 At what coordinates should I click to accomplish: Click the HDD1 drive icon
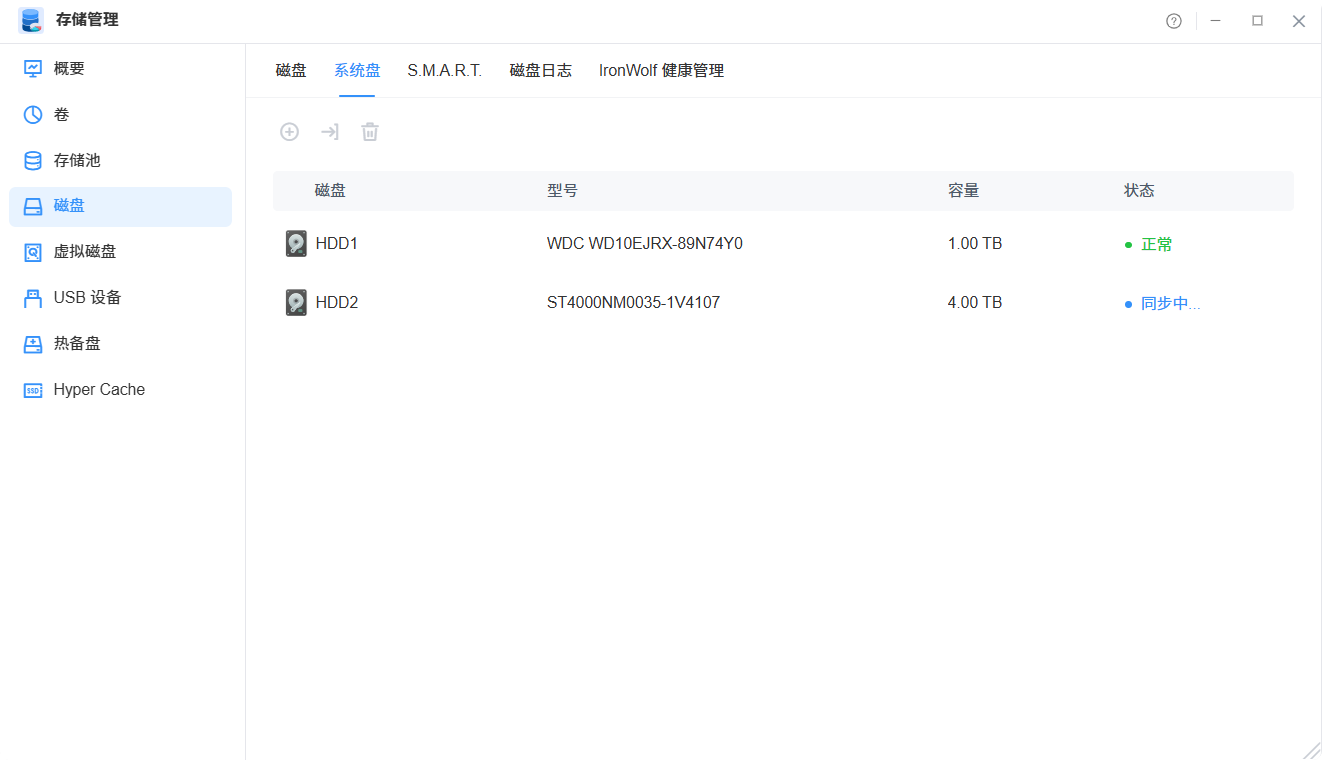point(296,243)
